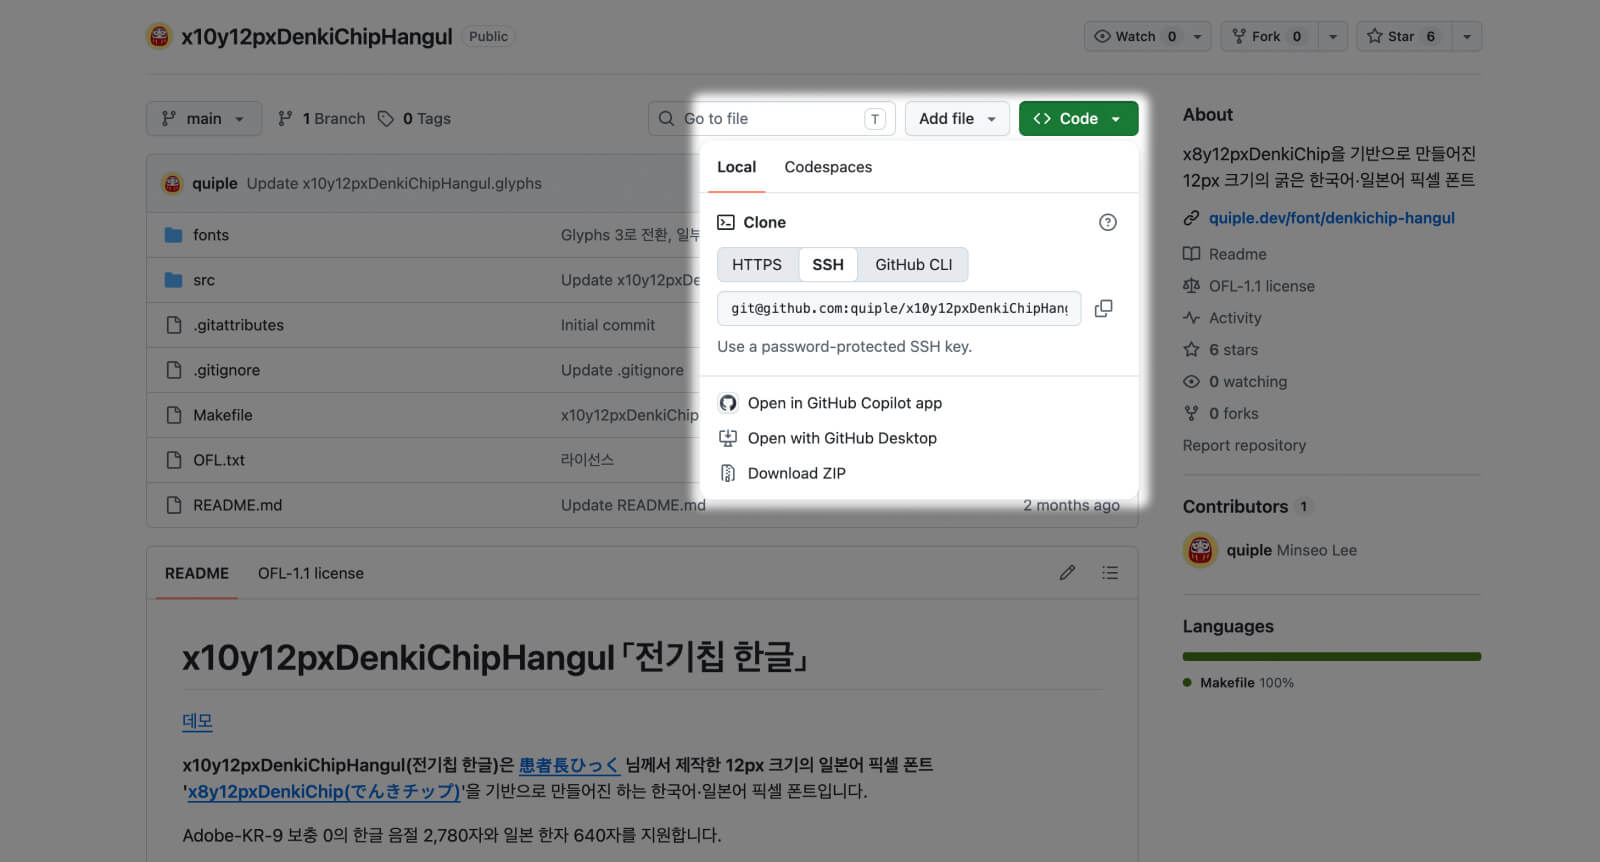
Task: Select the OFL-1.1 license tab
Action: 311,573
